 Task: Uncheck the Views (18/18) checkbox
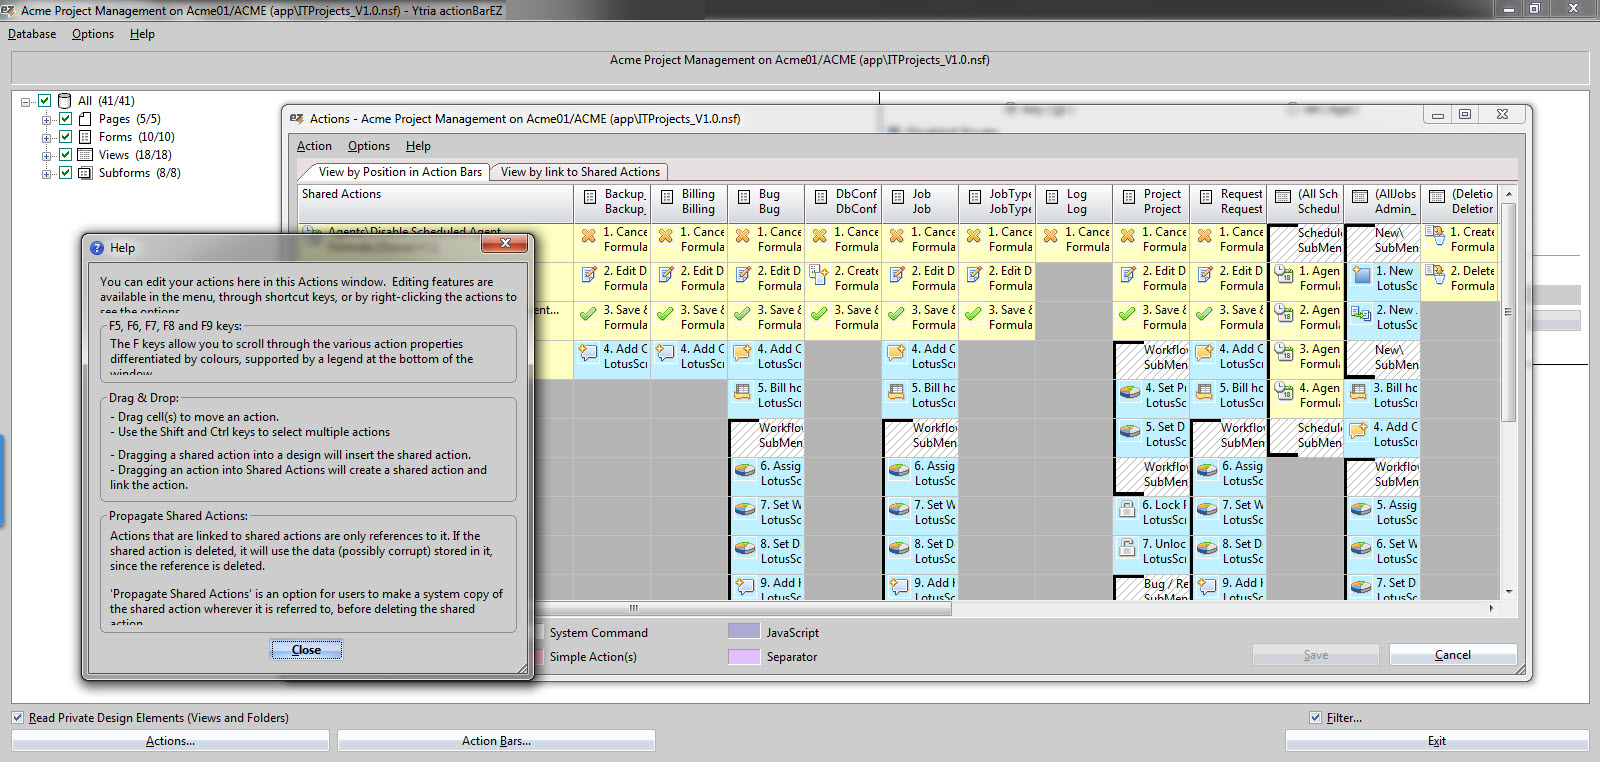pos(65,155)
